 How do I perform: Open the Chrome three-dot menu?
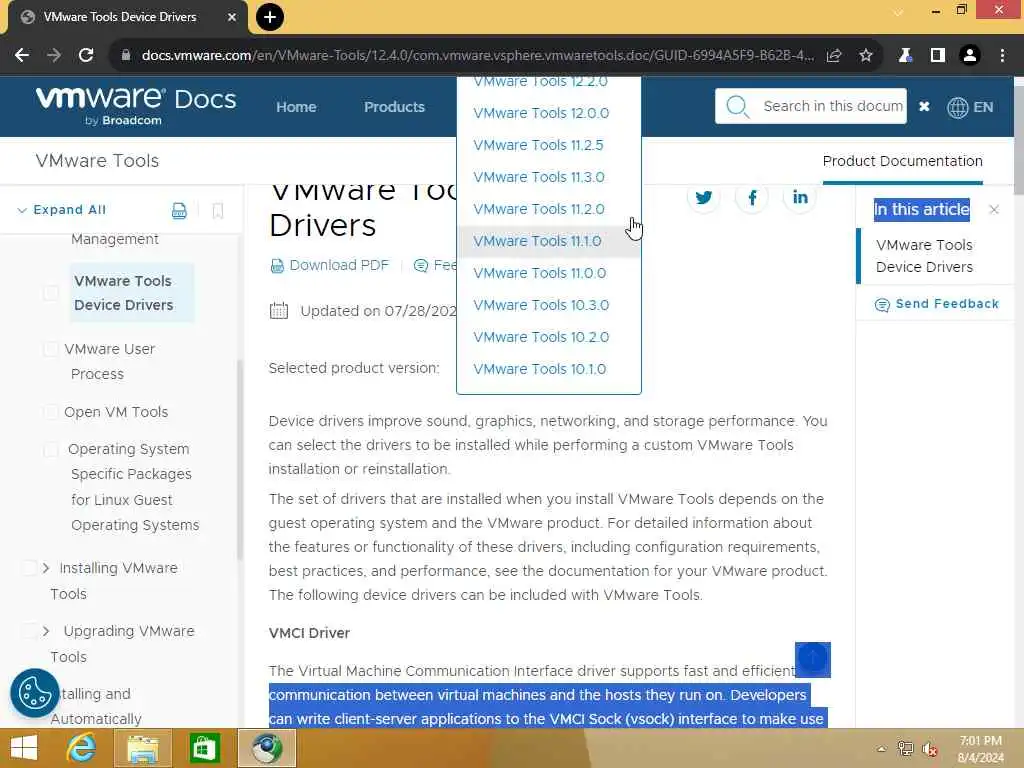click(1002, 56)
